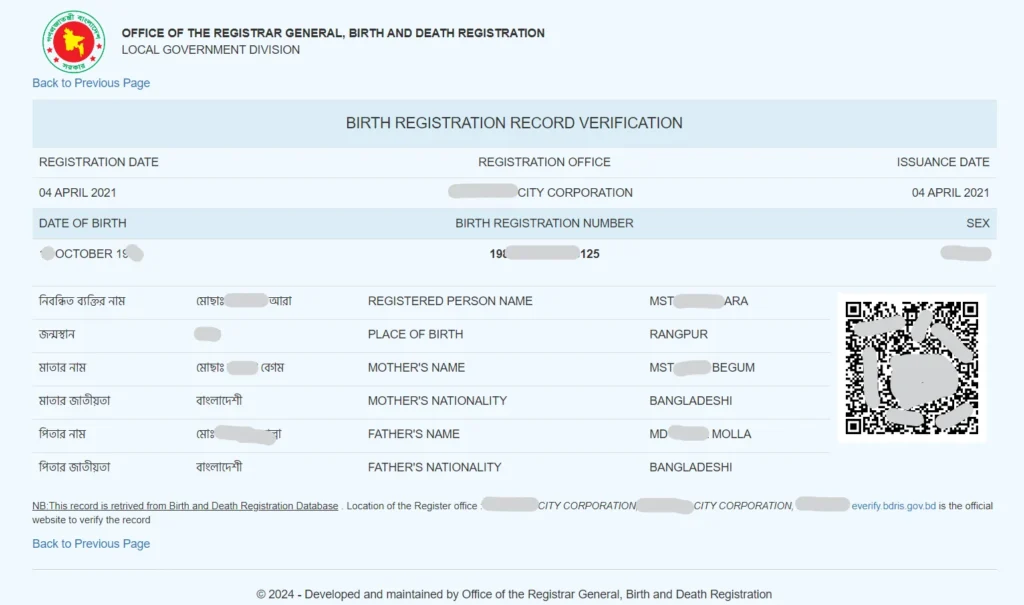Click the Registration Date column header
1024x605 pixels.
(98, 162)
